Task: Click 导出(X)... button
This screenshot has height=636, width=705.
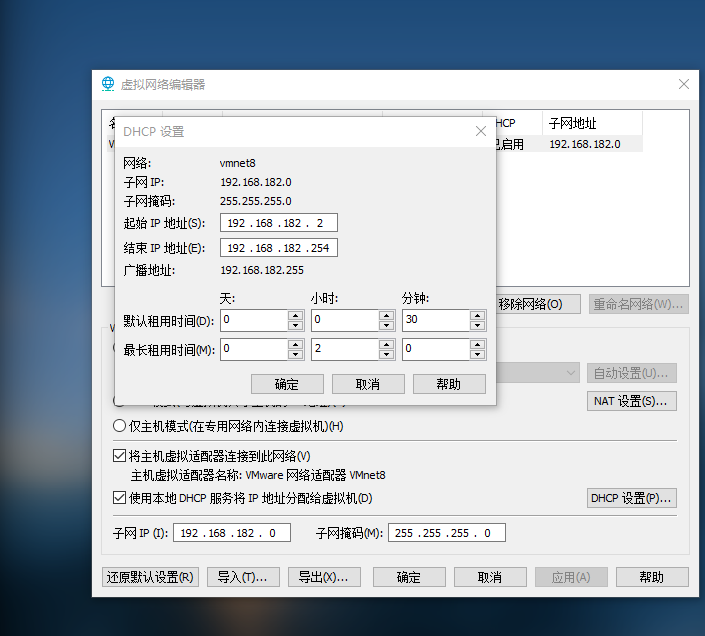Action: (x=324, y=577)
